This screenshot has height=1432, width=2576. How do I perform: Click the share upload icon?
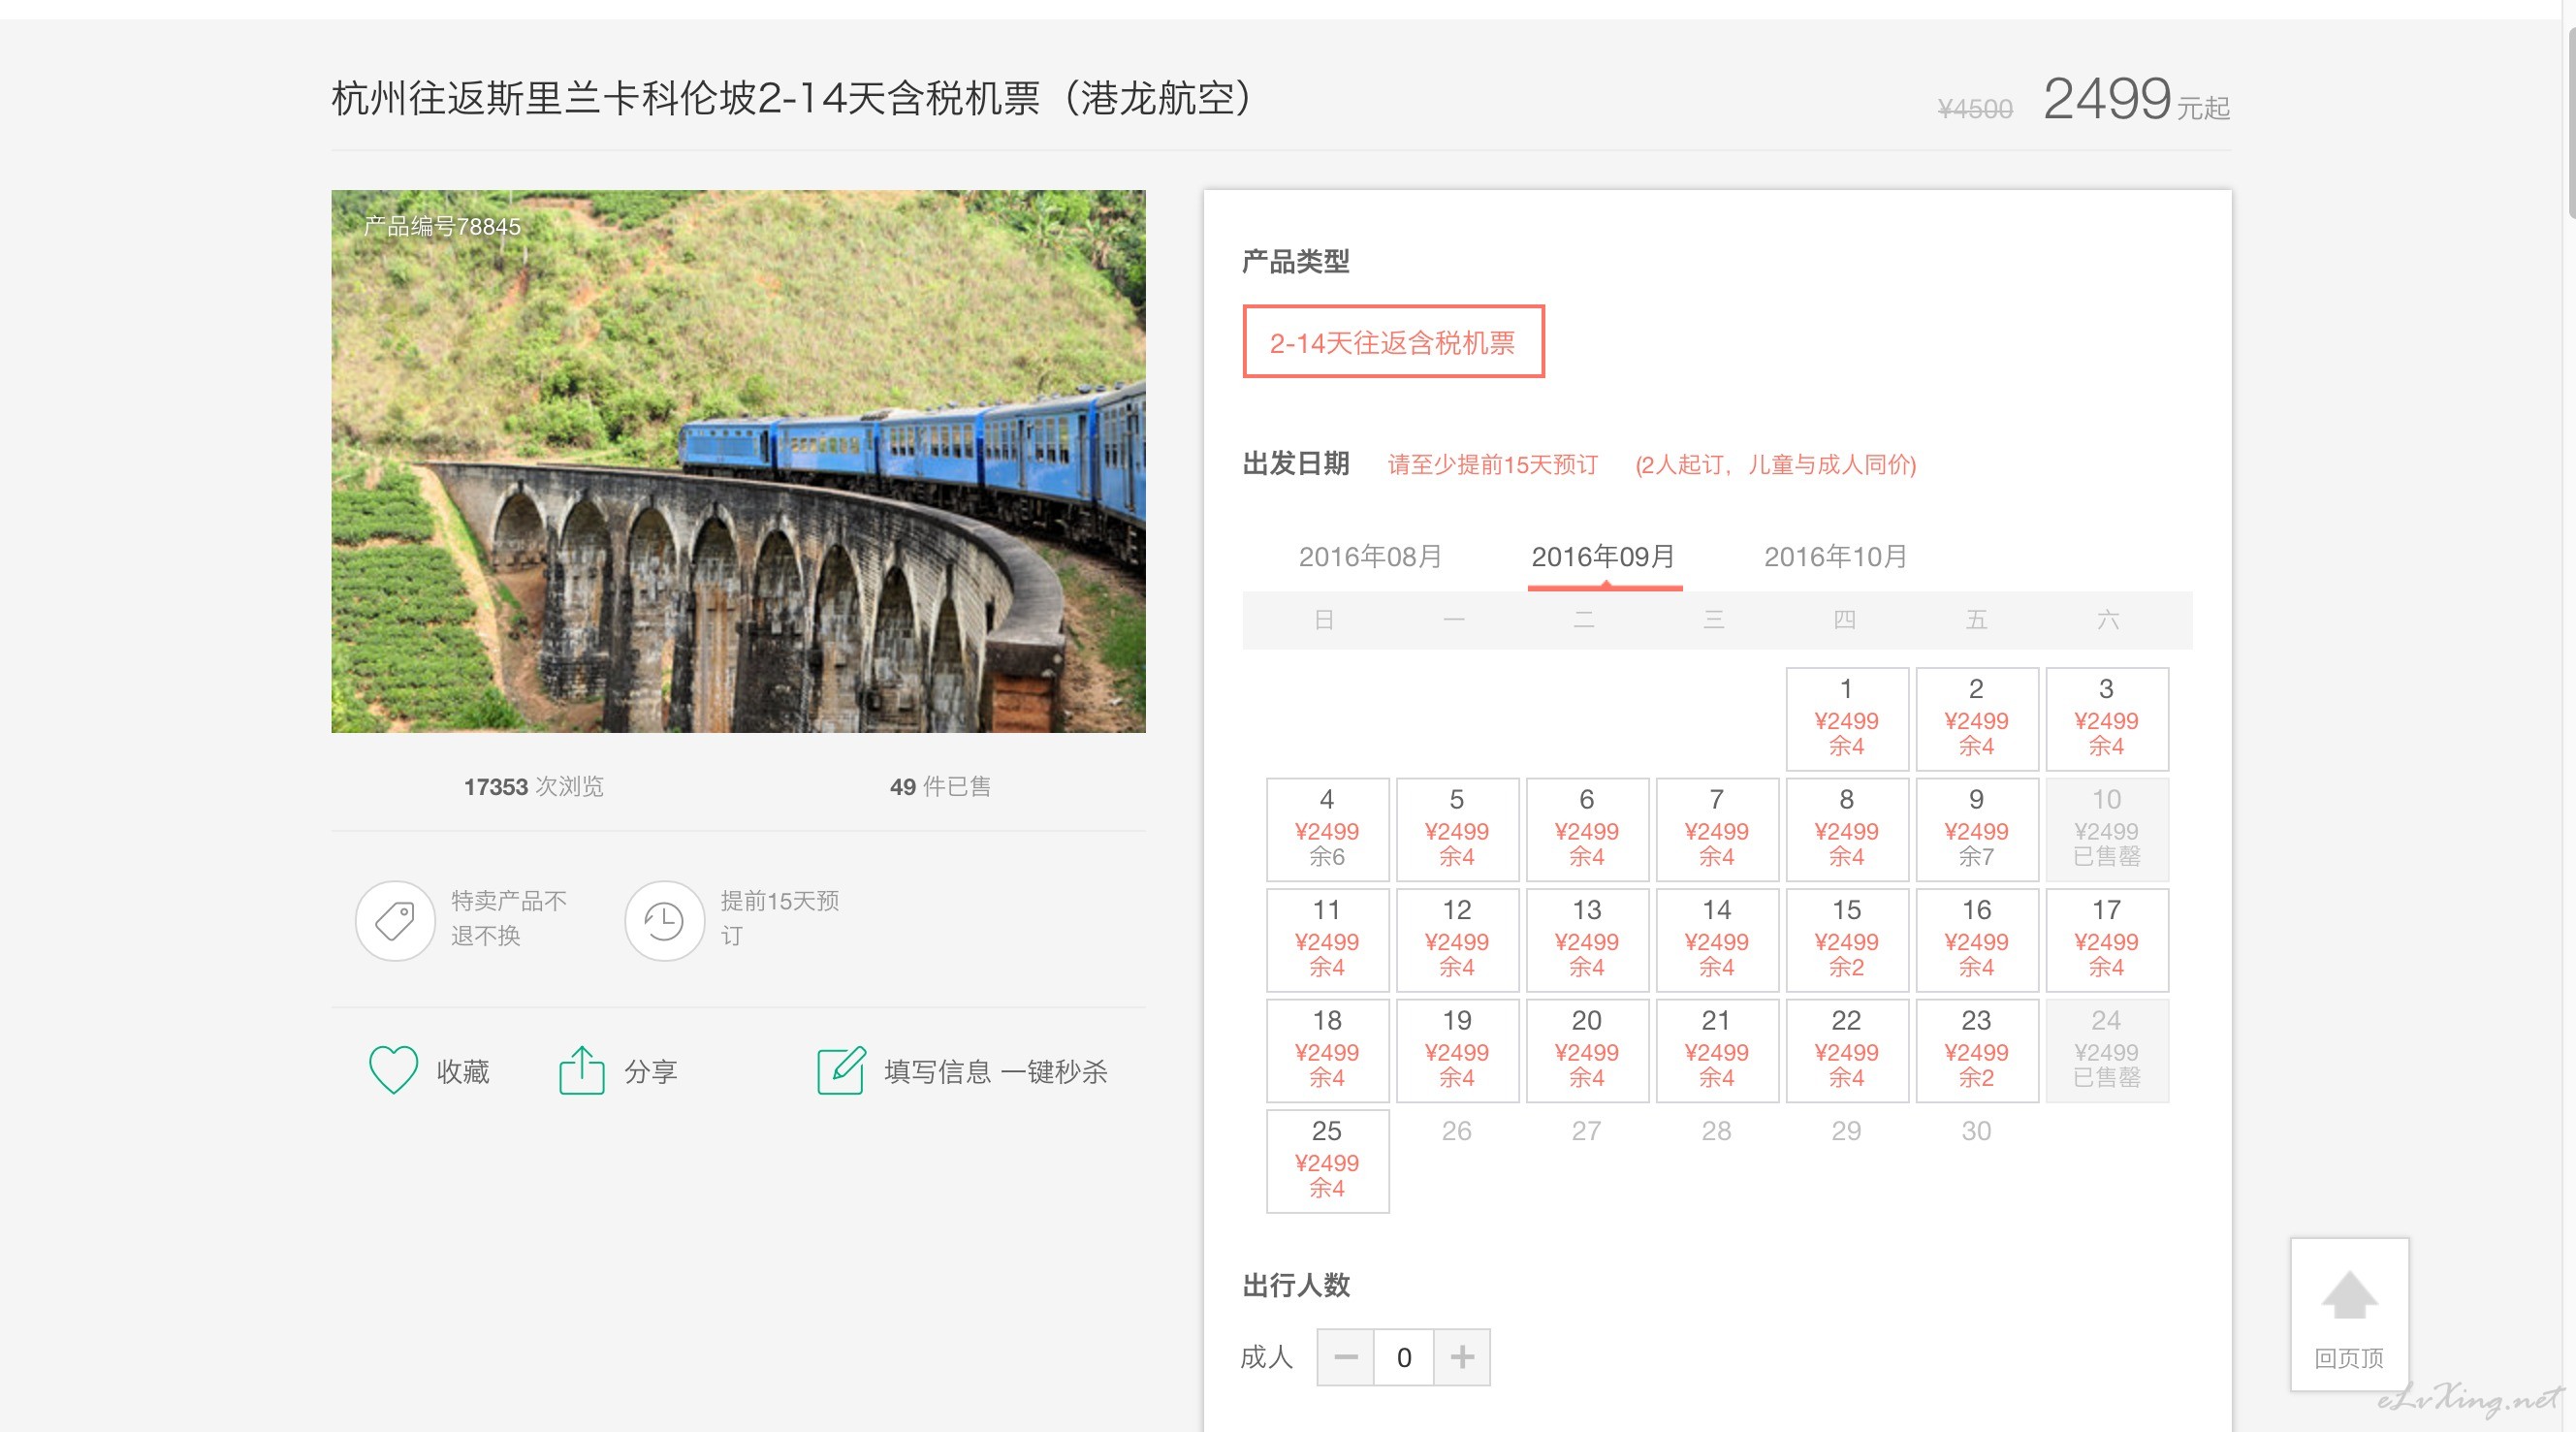[x=581, y=1070]
